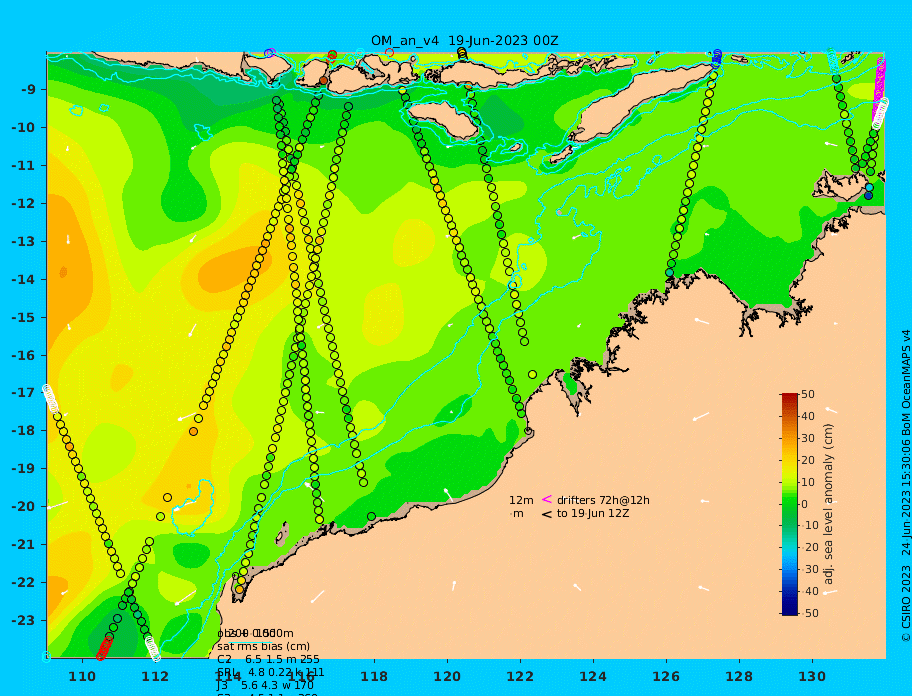Click the red drifter cluster near 110.5 longitude bottom

[105, 648]
